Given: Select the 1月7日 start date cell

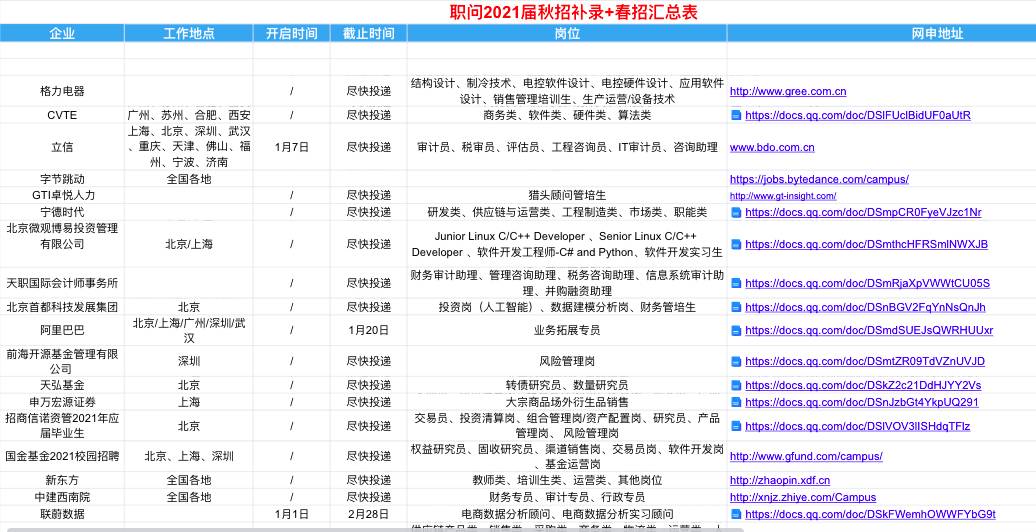Looking at the screenshot, I should tap(291, 147).
